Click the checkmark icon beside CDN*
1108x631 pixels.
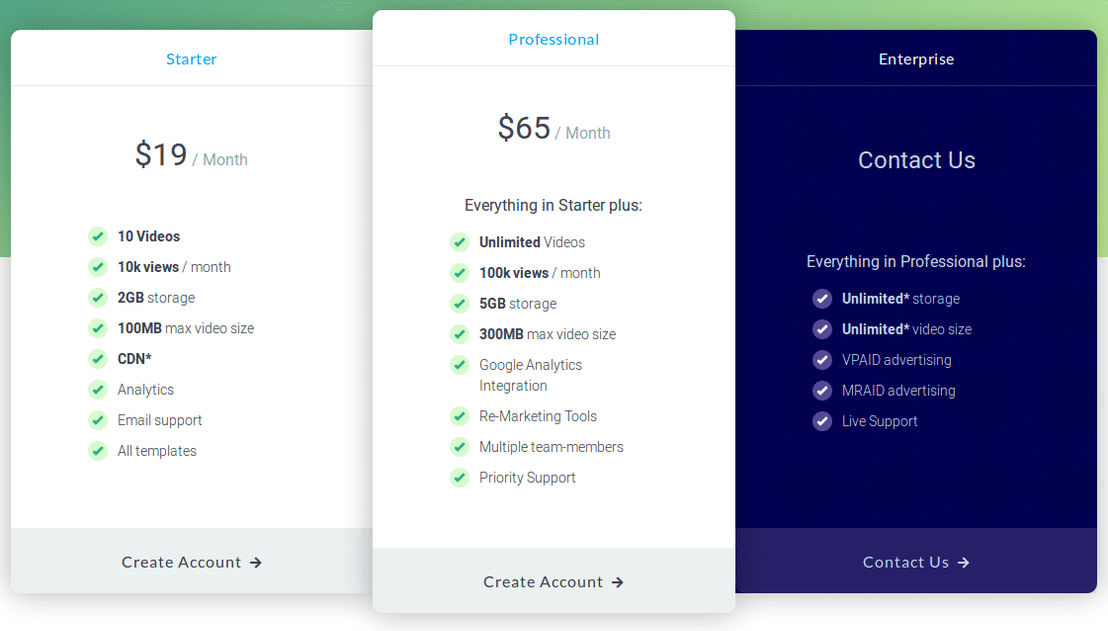coord(98,359)
